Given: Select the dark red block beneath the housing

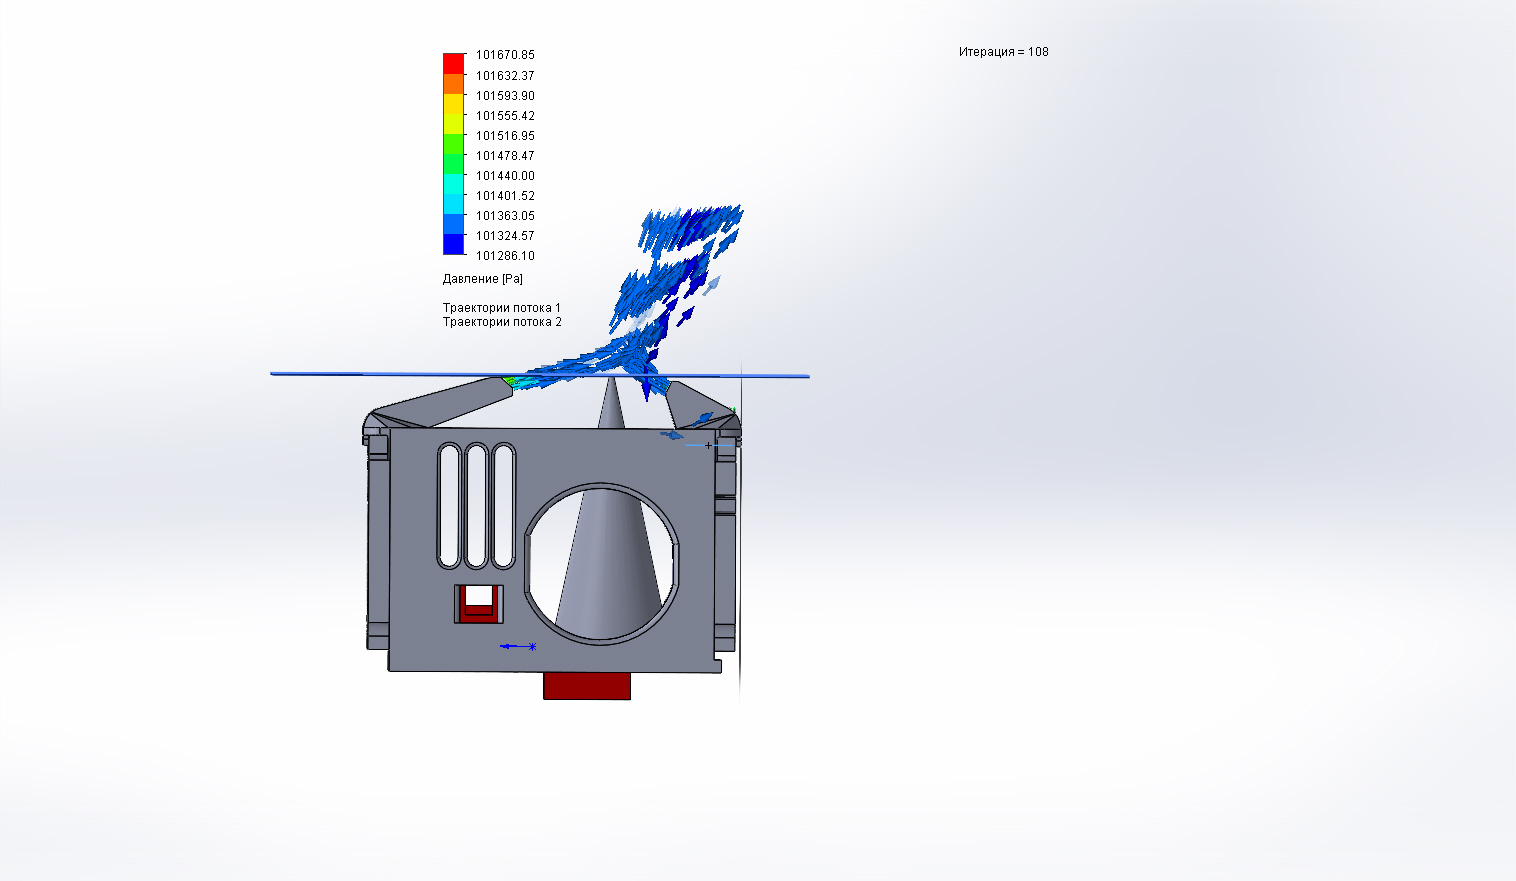Looking at the screenshot, I should tap(587, 686).
